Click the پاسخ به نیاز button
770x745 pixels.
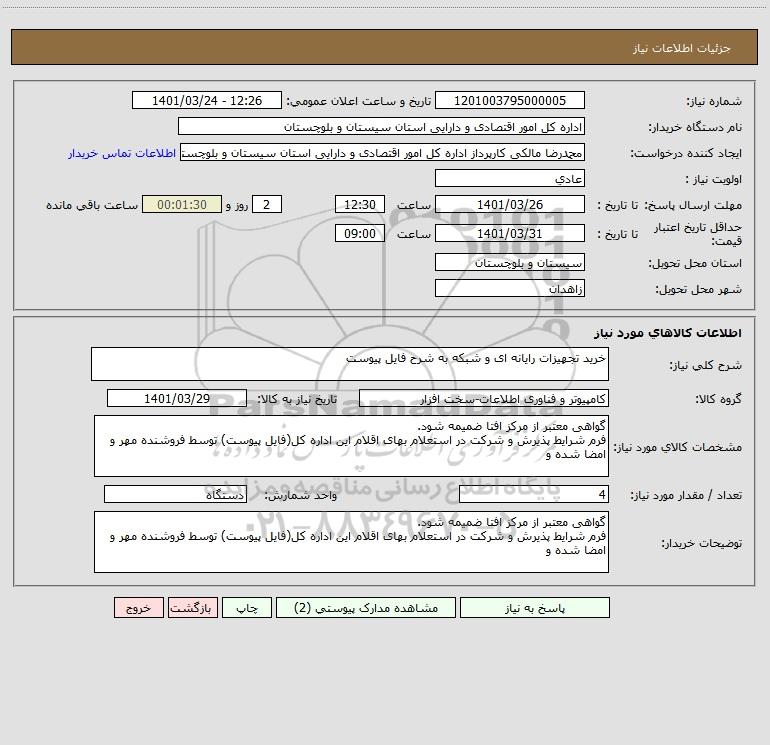(535, 607)
